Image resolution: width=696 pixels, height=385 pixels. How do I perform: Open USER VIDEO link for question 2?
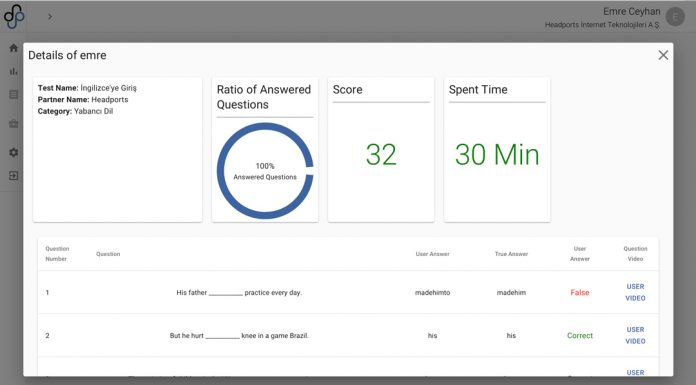coord(635,335)
